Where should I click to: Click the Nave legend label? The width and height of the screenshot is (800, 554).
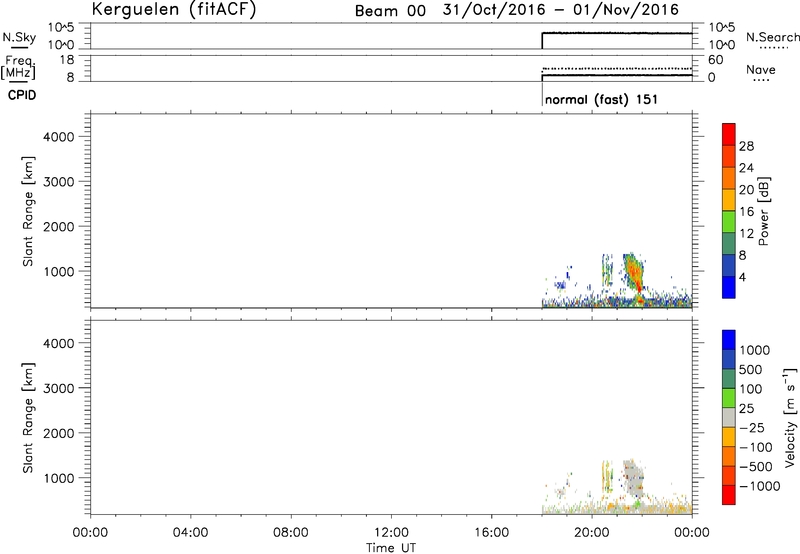click(x=761, y=70)
